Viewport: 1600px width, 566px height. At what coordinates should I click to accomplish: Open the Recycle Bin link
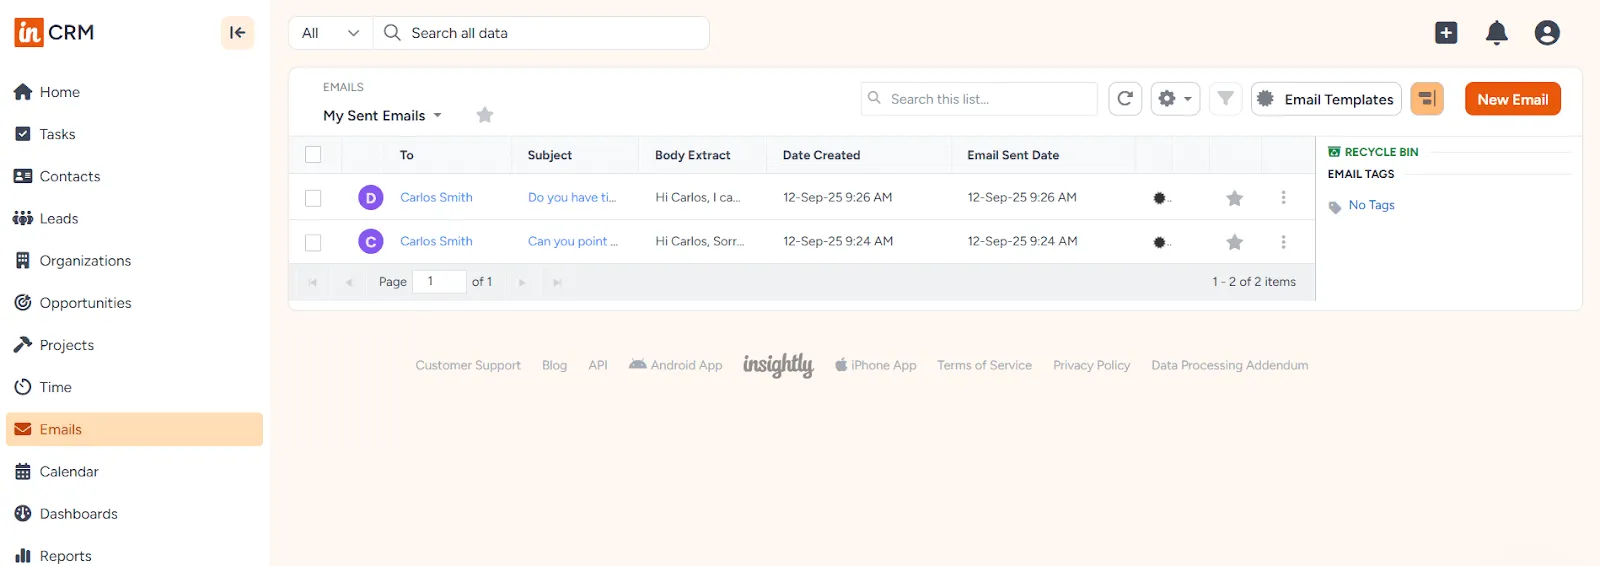pos(1381,152)
